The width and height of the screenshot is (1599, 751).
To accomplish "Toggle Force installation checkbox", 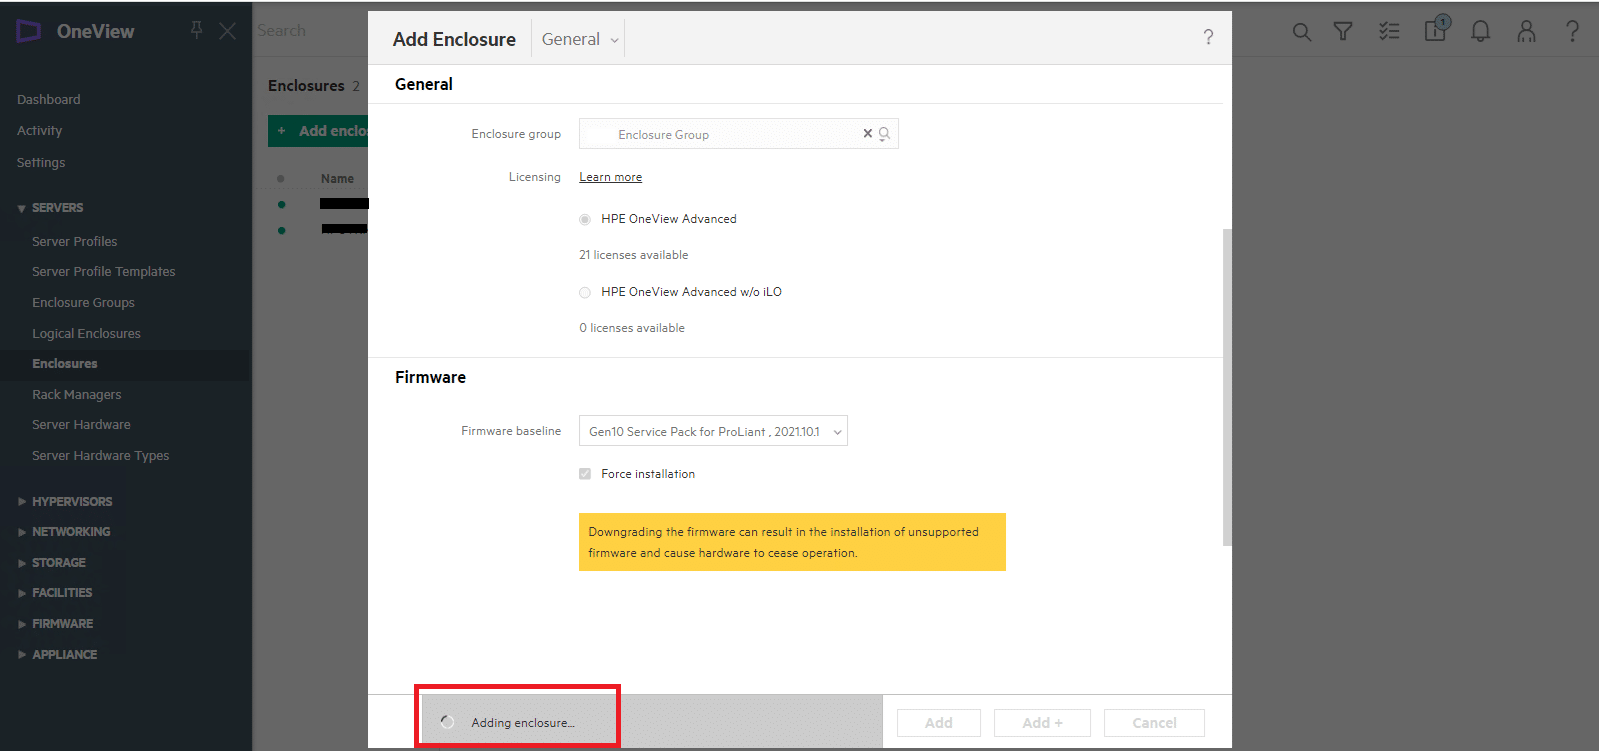I will (x=585, y=474).
